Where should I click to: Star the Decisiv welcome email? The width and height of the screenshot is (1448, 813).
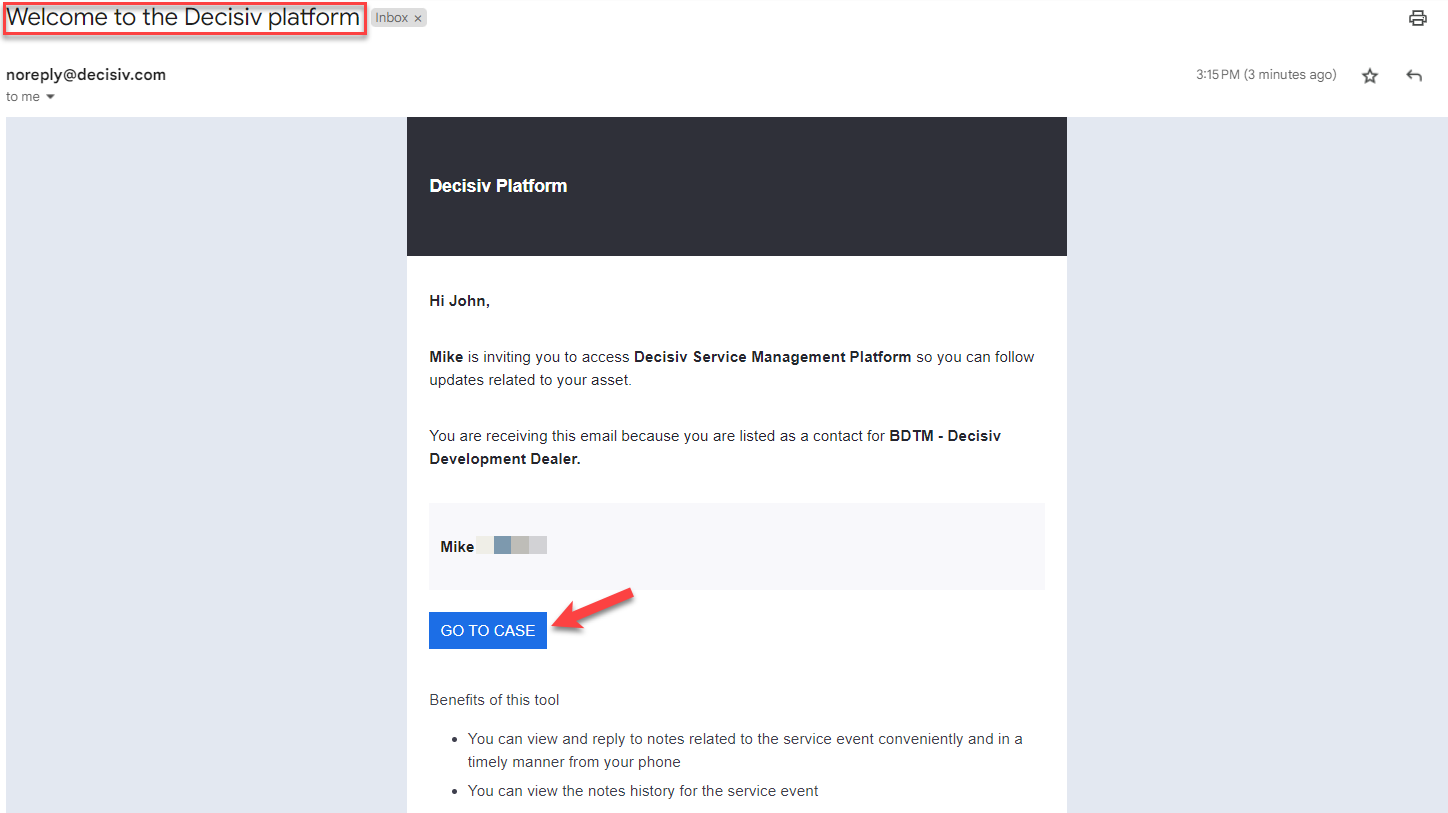pos(1370,76)
